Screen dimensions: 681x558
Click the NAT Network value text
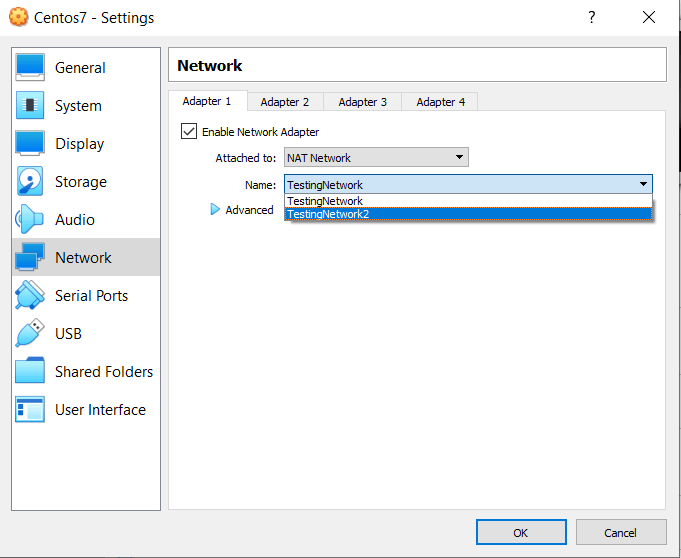tap(319, 158)
